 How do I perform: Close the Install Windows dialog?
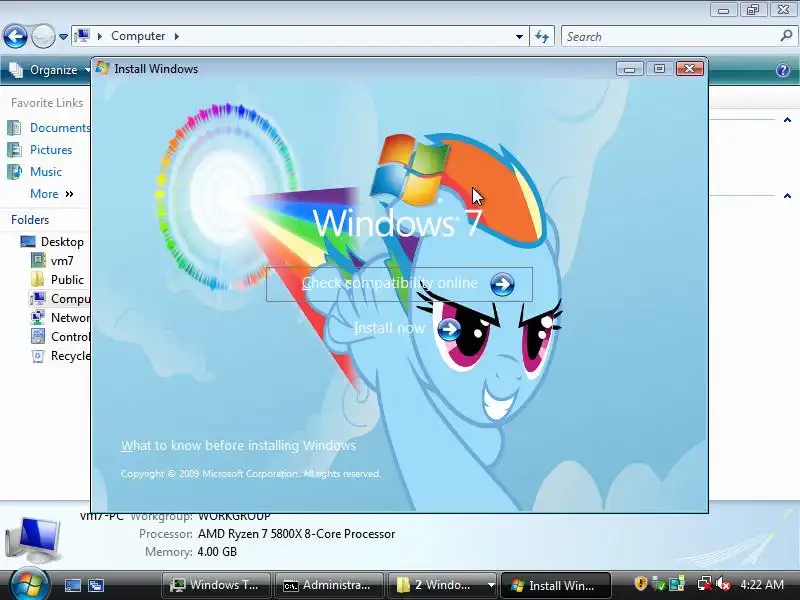(x=689, y=68)
